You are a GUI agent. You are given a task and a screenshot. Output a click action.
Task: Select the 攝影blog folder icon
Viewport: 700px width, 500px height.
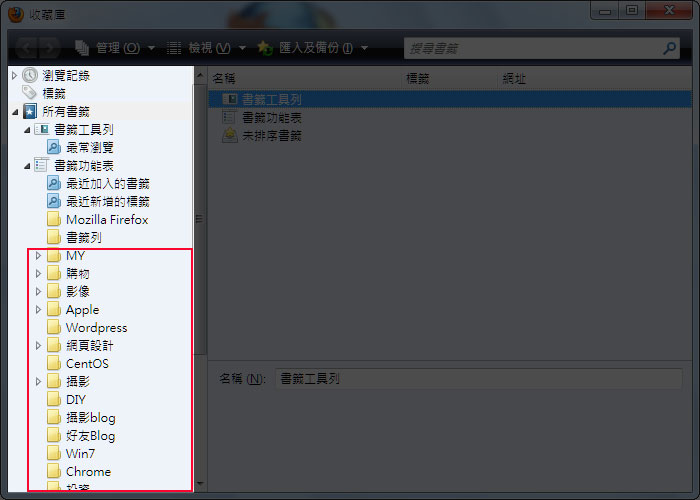54,417
